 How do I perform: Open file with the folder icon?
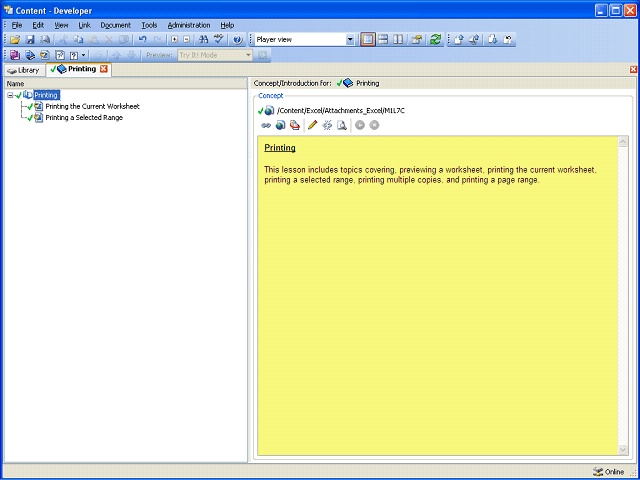pos(15,40)
